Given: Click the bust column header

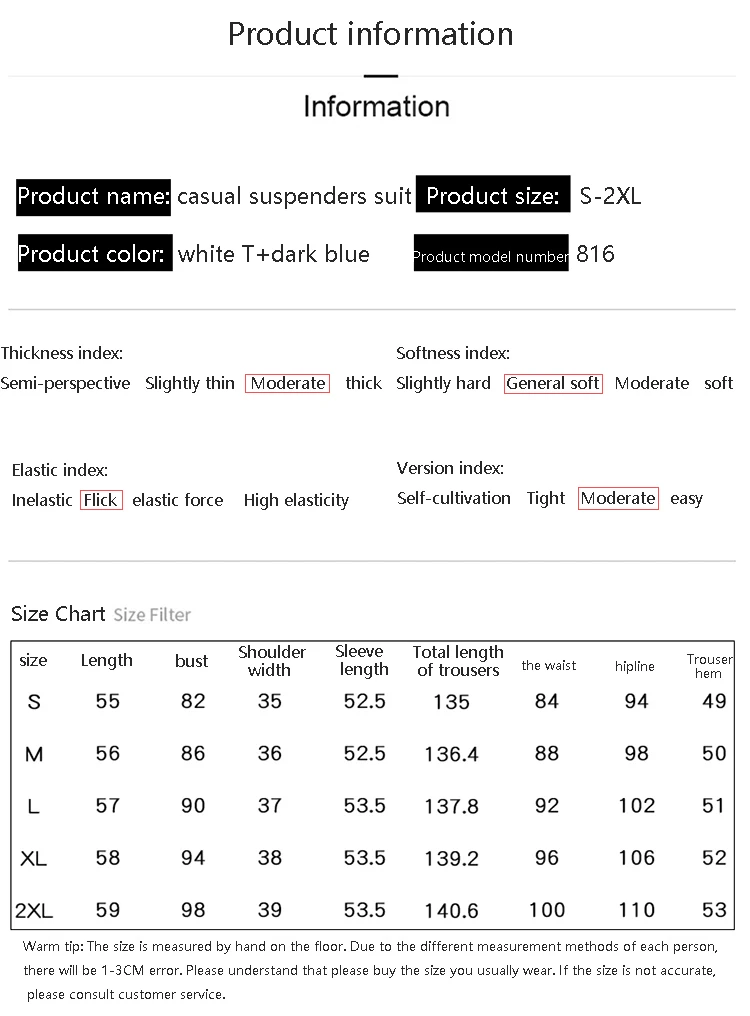Looking at the screenshot, I should [191, 660].
